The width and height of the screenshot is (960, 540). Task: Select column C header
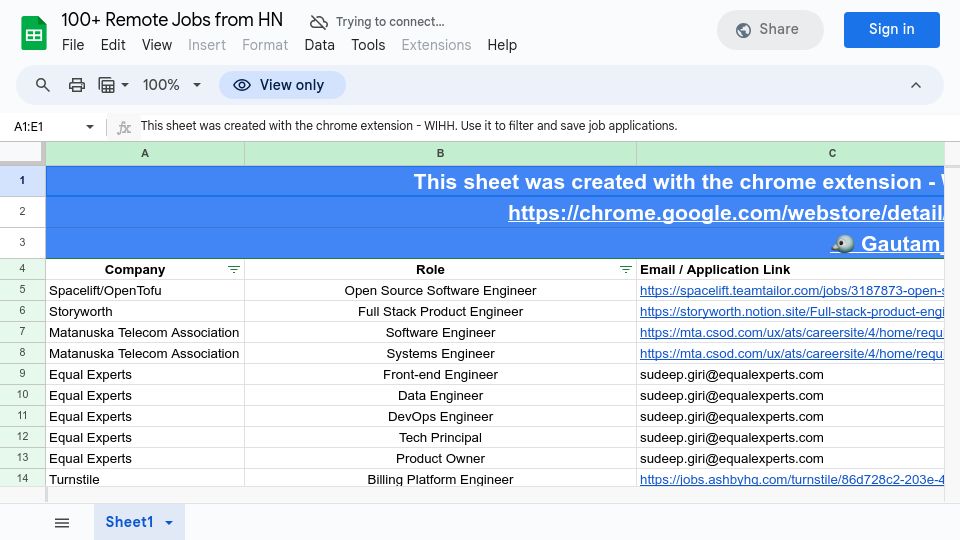[x=790, y=153]
